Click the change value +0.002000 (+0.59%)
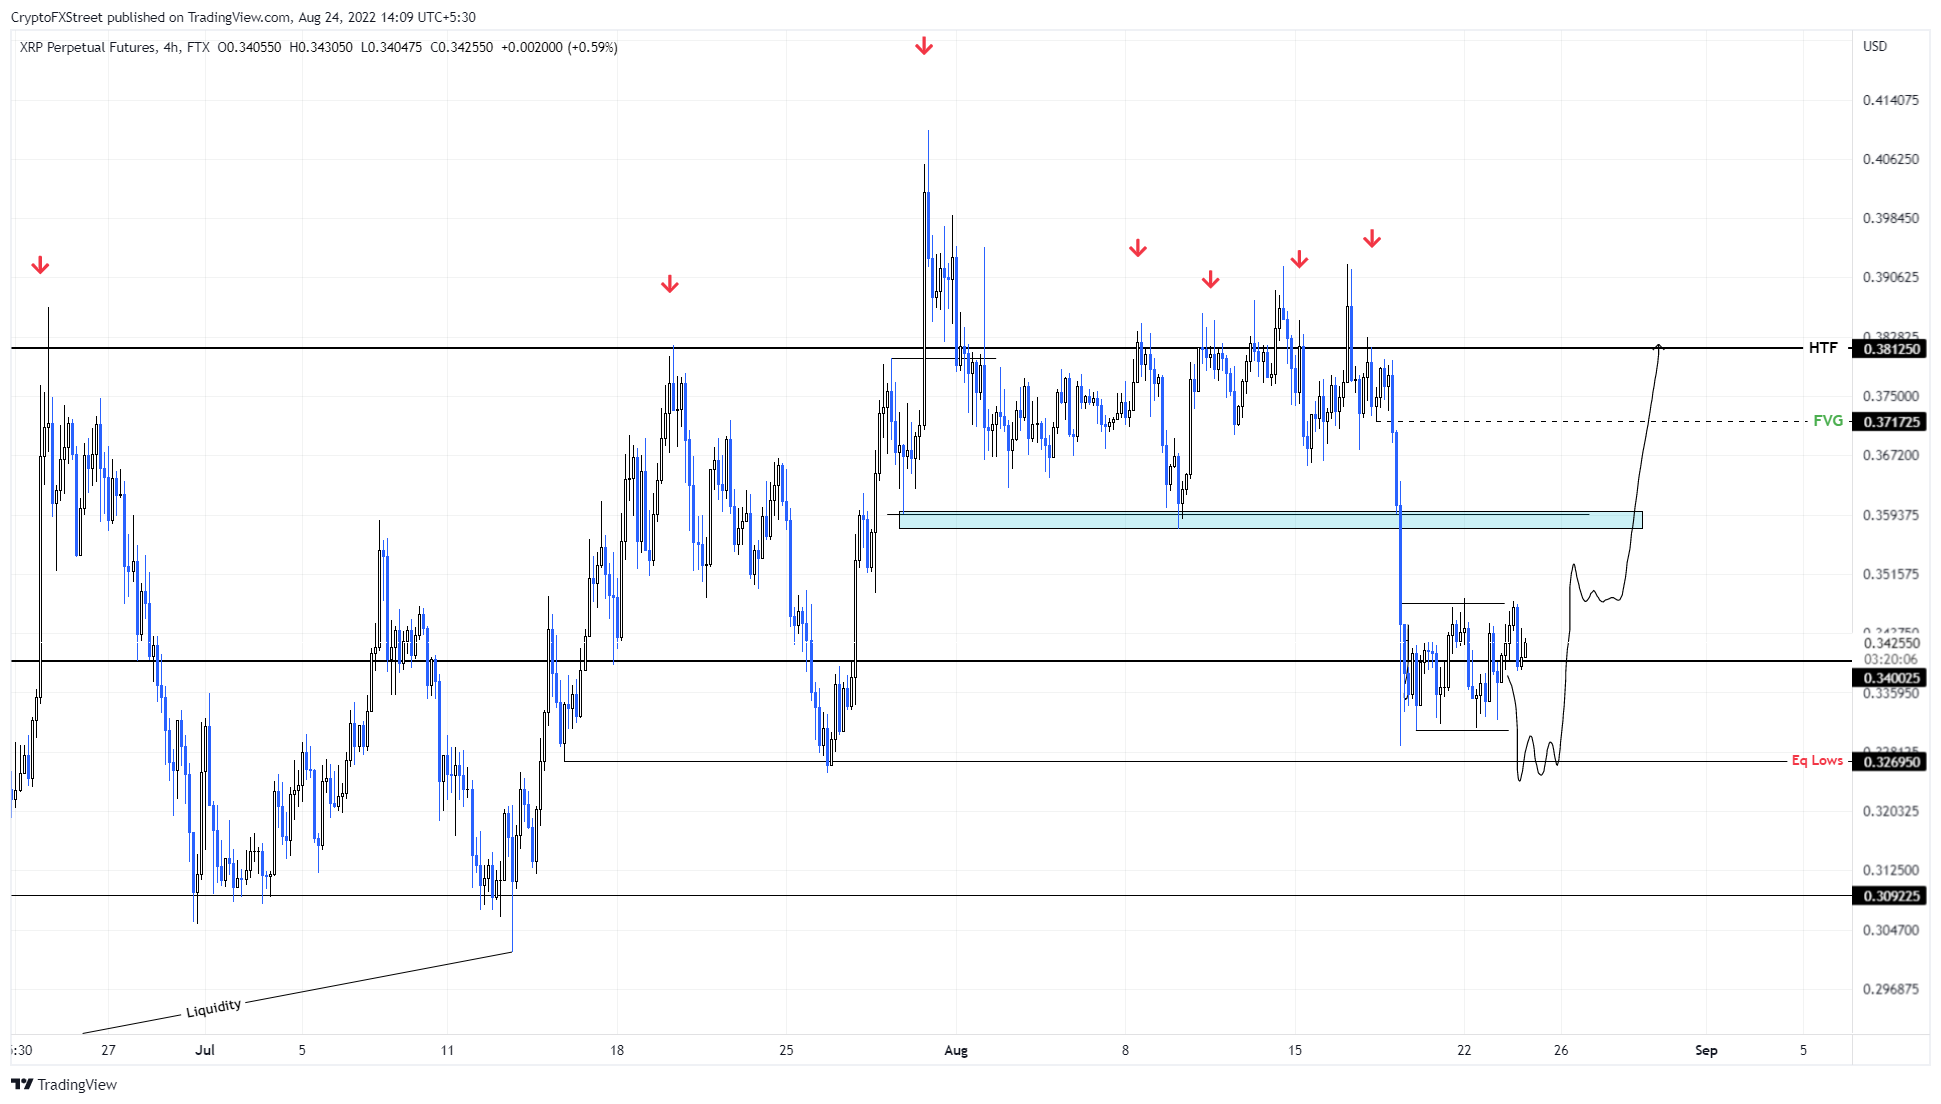 click(x=559, y=47)
